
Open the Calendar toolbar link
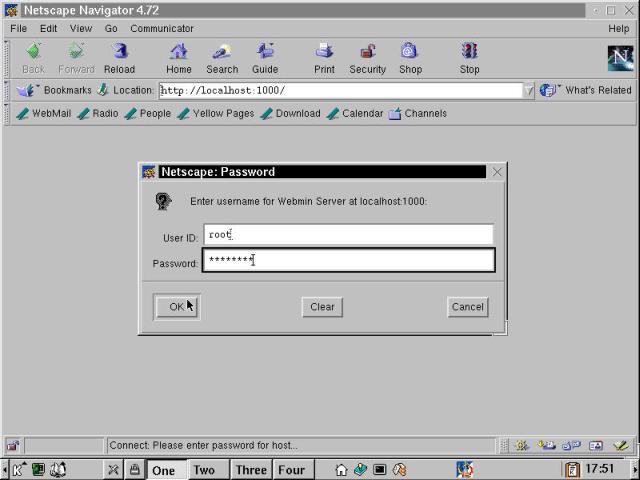coord(355,113)
